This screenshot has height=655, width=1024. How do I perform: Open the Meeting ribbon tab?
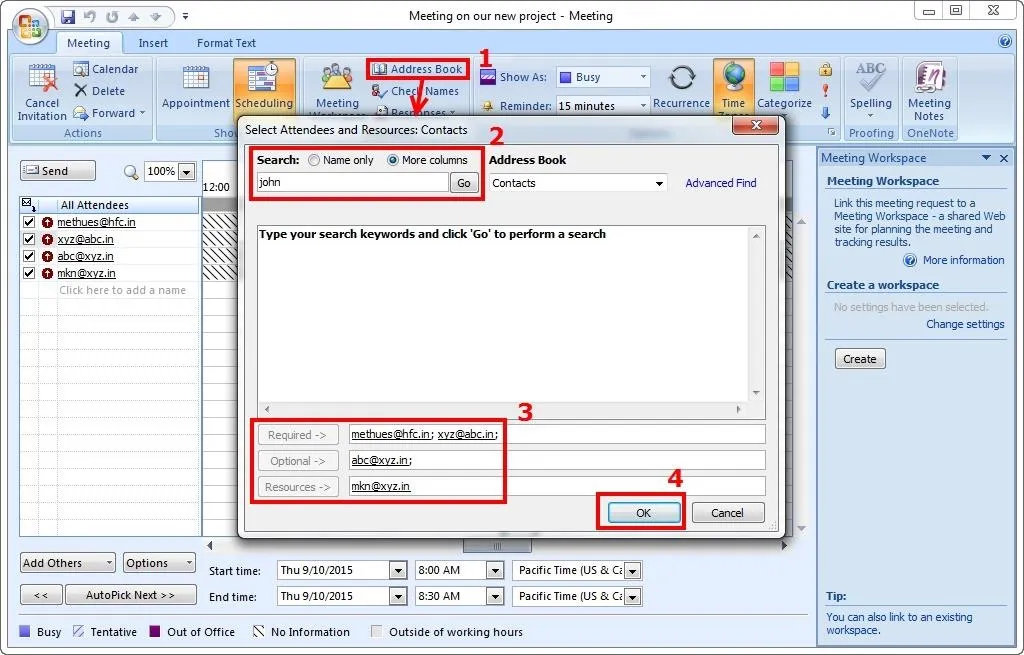88,43
